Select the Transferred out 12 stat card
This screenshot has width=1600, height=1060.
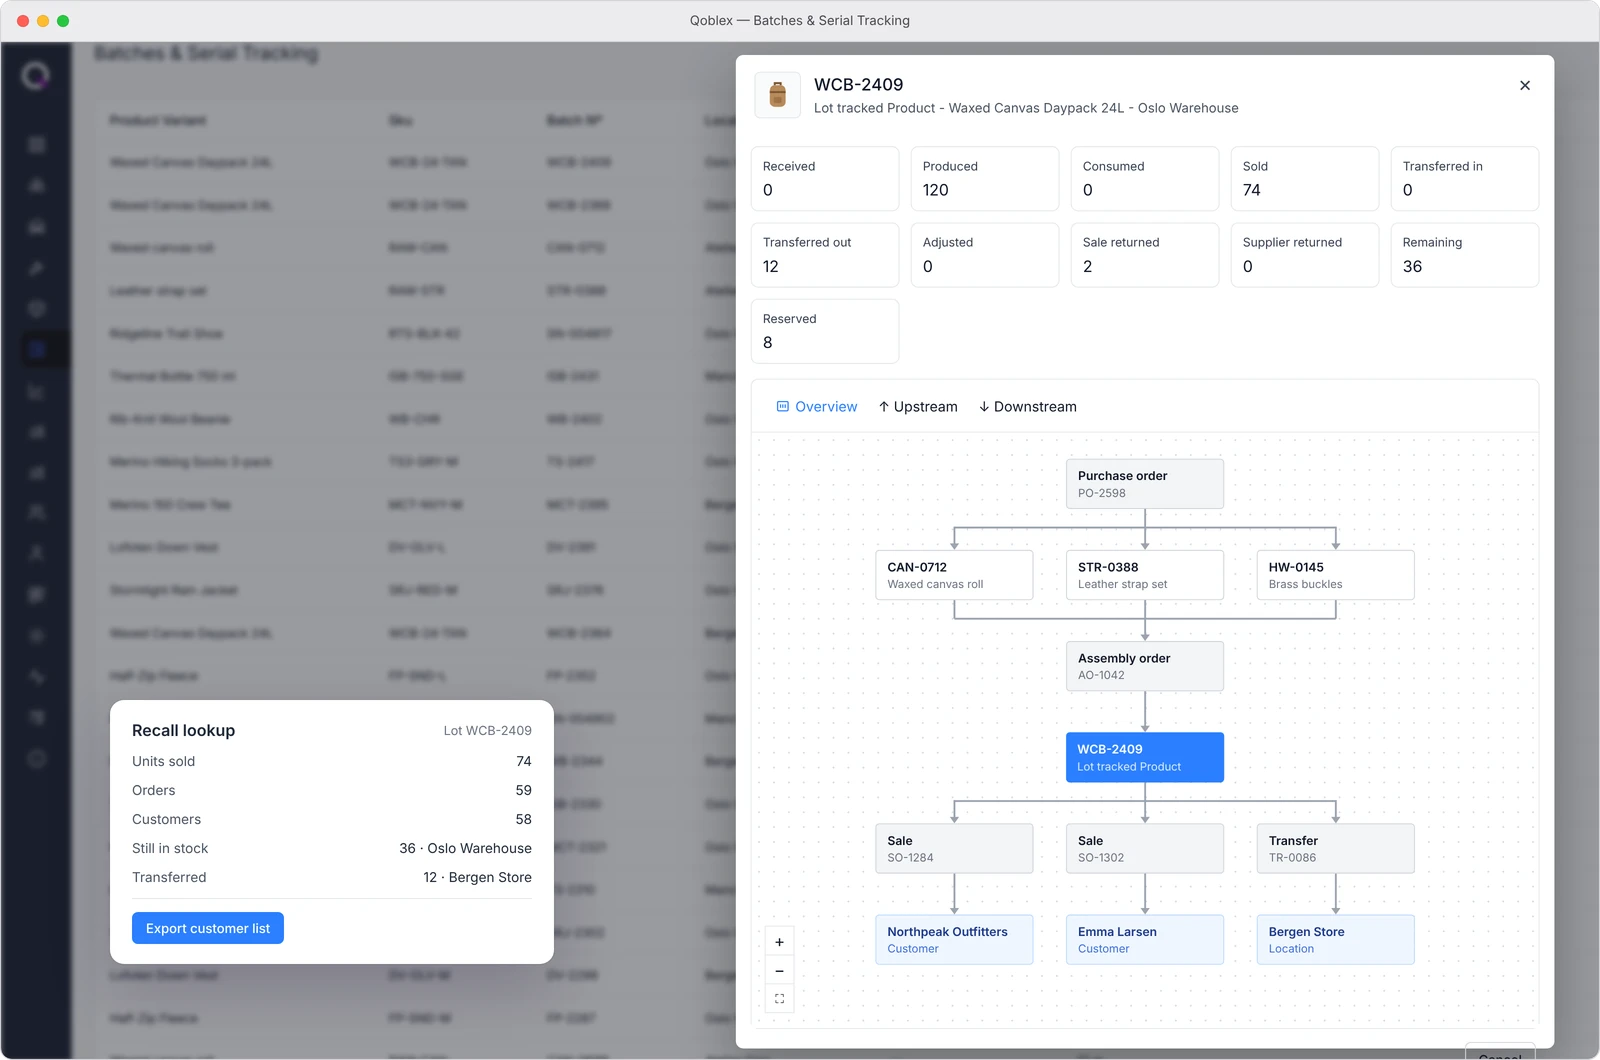tap(825, 255)
